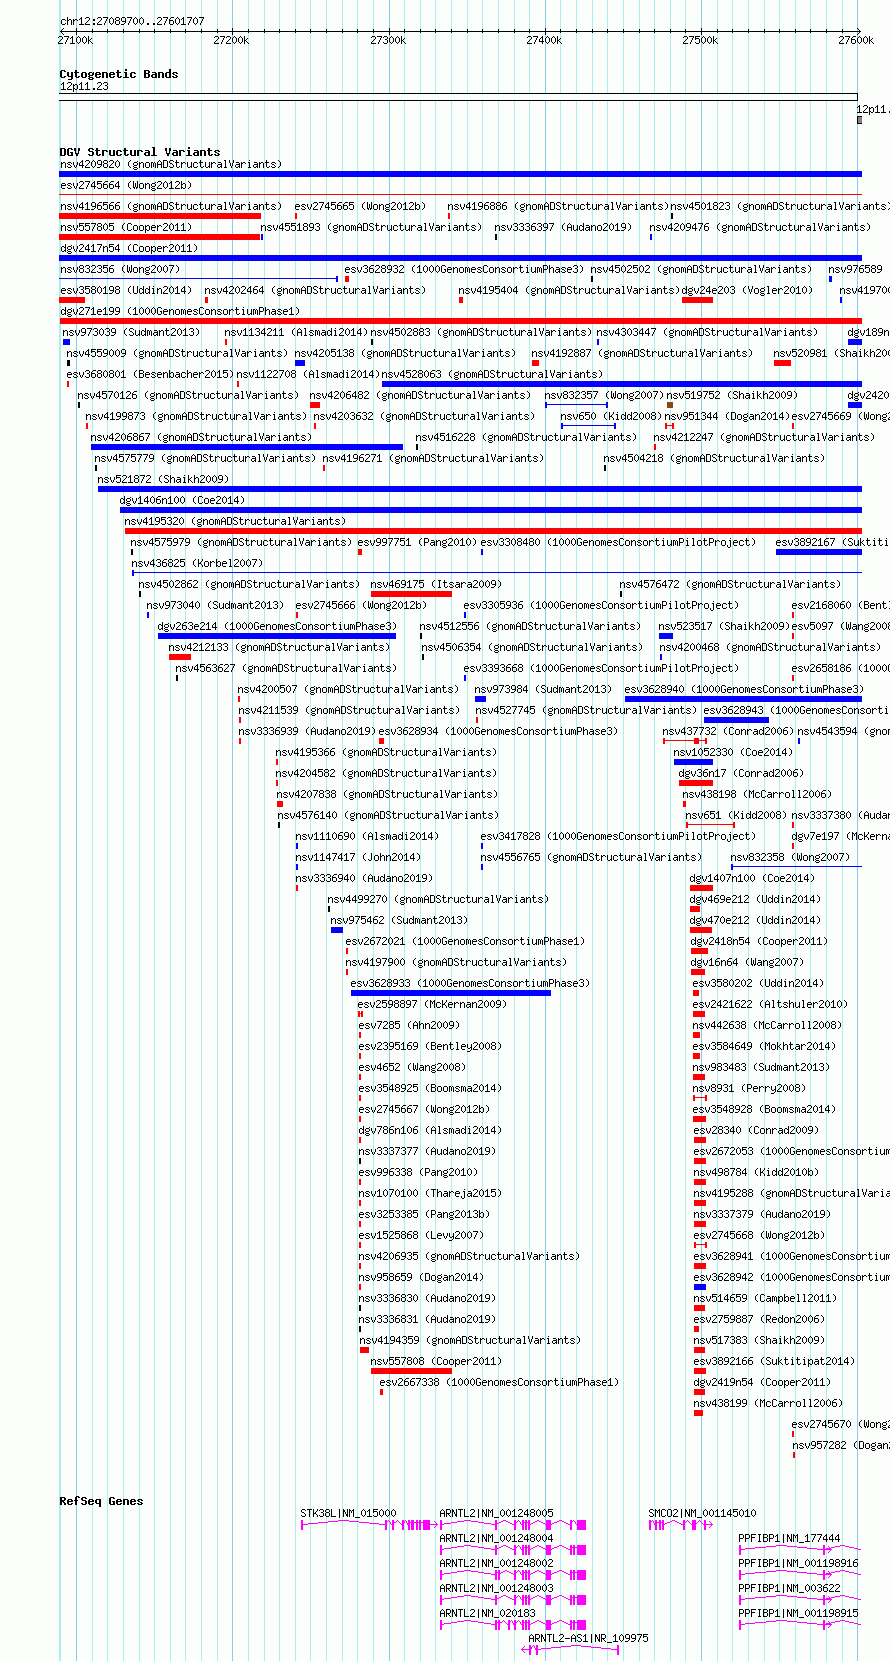Click nsv958659 (Dogan2014) label
Viewport: 890px width, 1661px height.
tap(420, 1277)
